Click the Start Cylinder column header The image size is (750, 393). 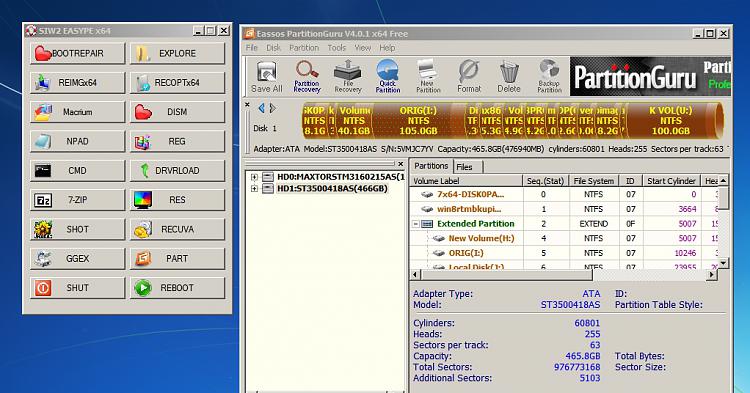[x=671, y=181]
